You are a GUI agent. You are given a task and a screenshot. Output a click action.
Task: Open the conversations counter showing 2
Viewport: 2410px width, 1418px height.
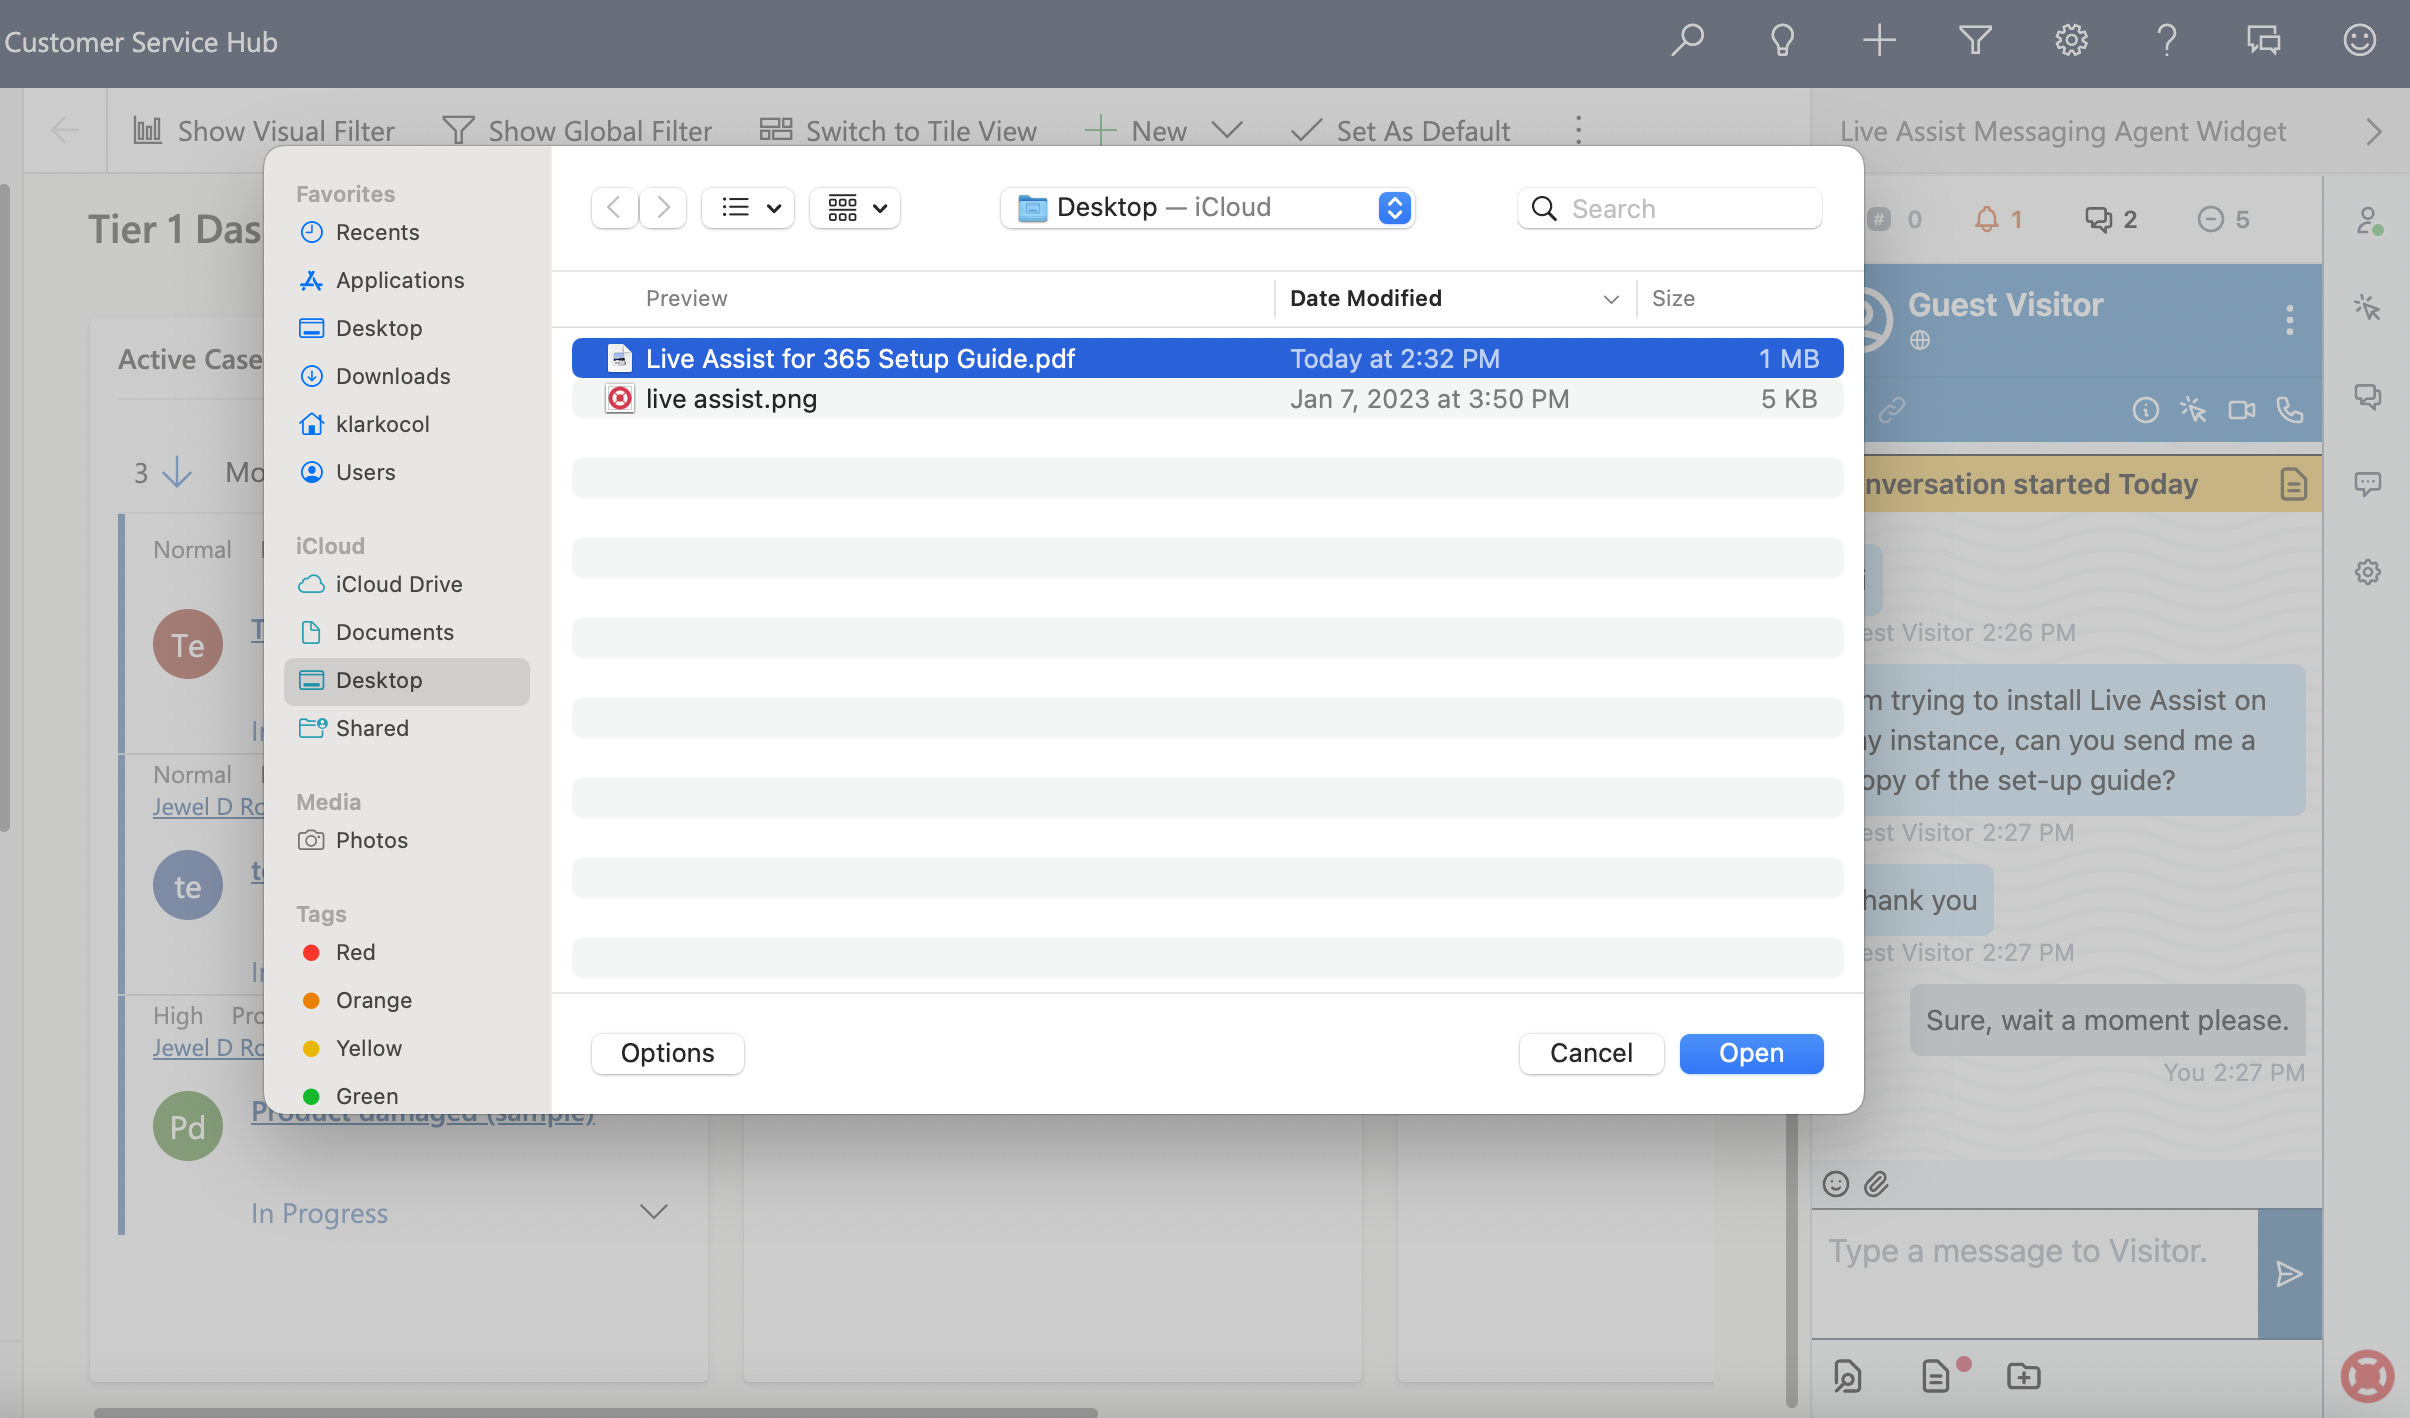point(2111,219)
